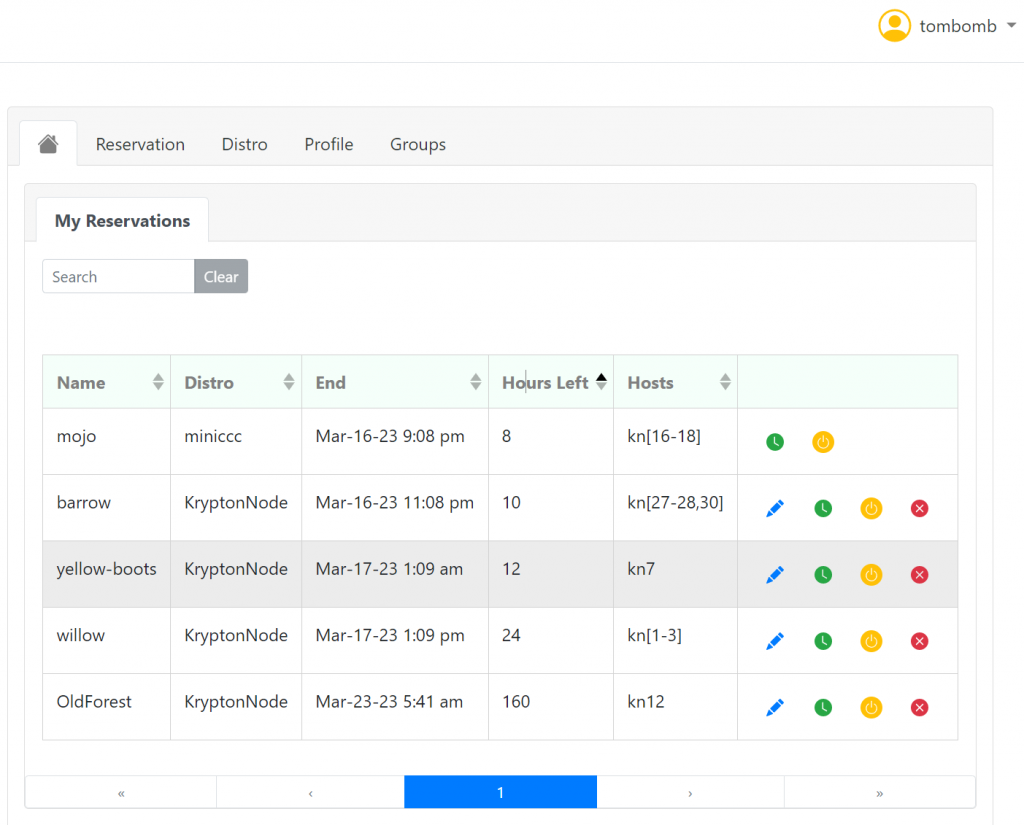Open the Groups tab

[417, 144]
